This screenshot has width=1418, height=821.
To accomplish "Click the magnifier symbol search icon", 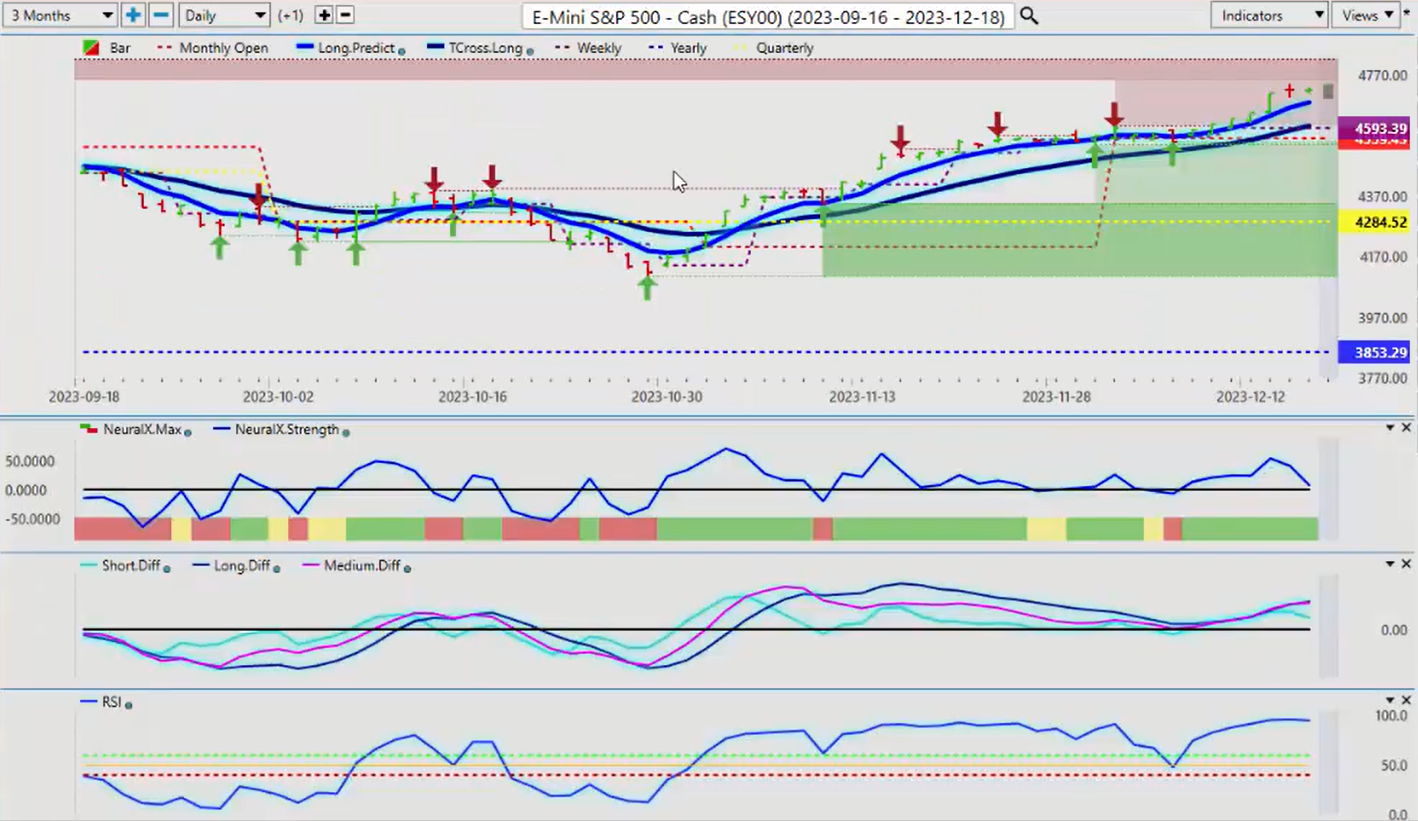I will coord(1028,16).
